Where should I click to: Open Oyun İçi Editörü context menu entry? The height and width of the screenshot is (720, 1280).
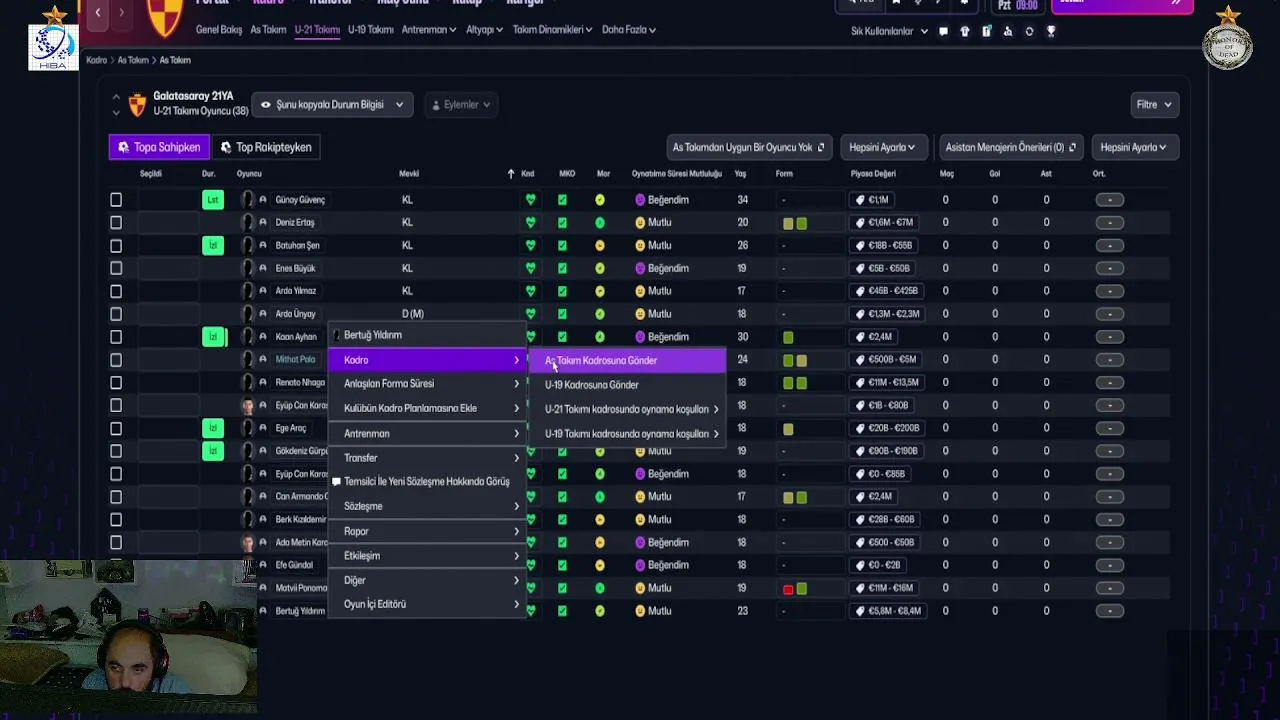pyautogui.click(x=428, y=604)
